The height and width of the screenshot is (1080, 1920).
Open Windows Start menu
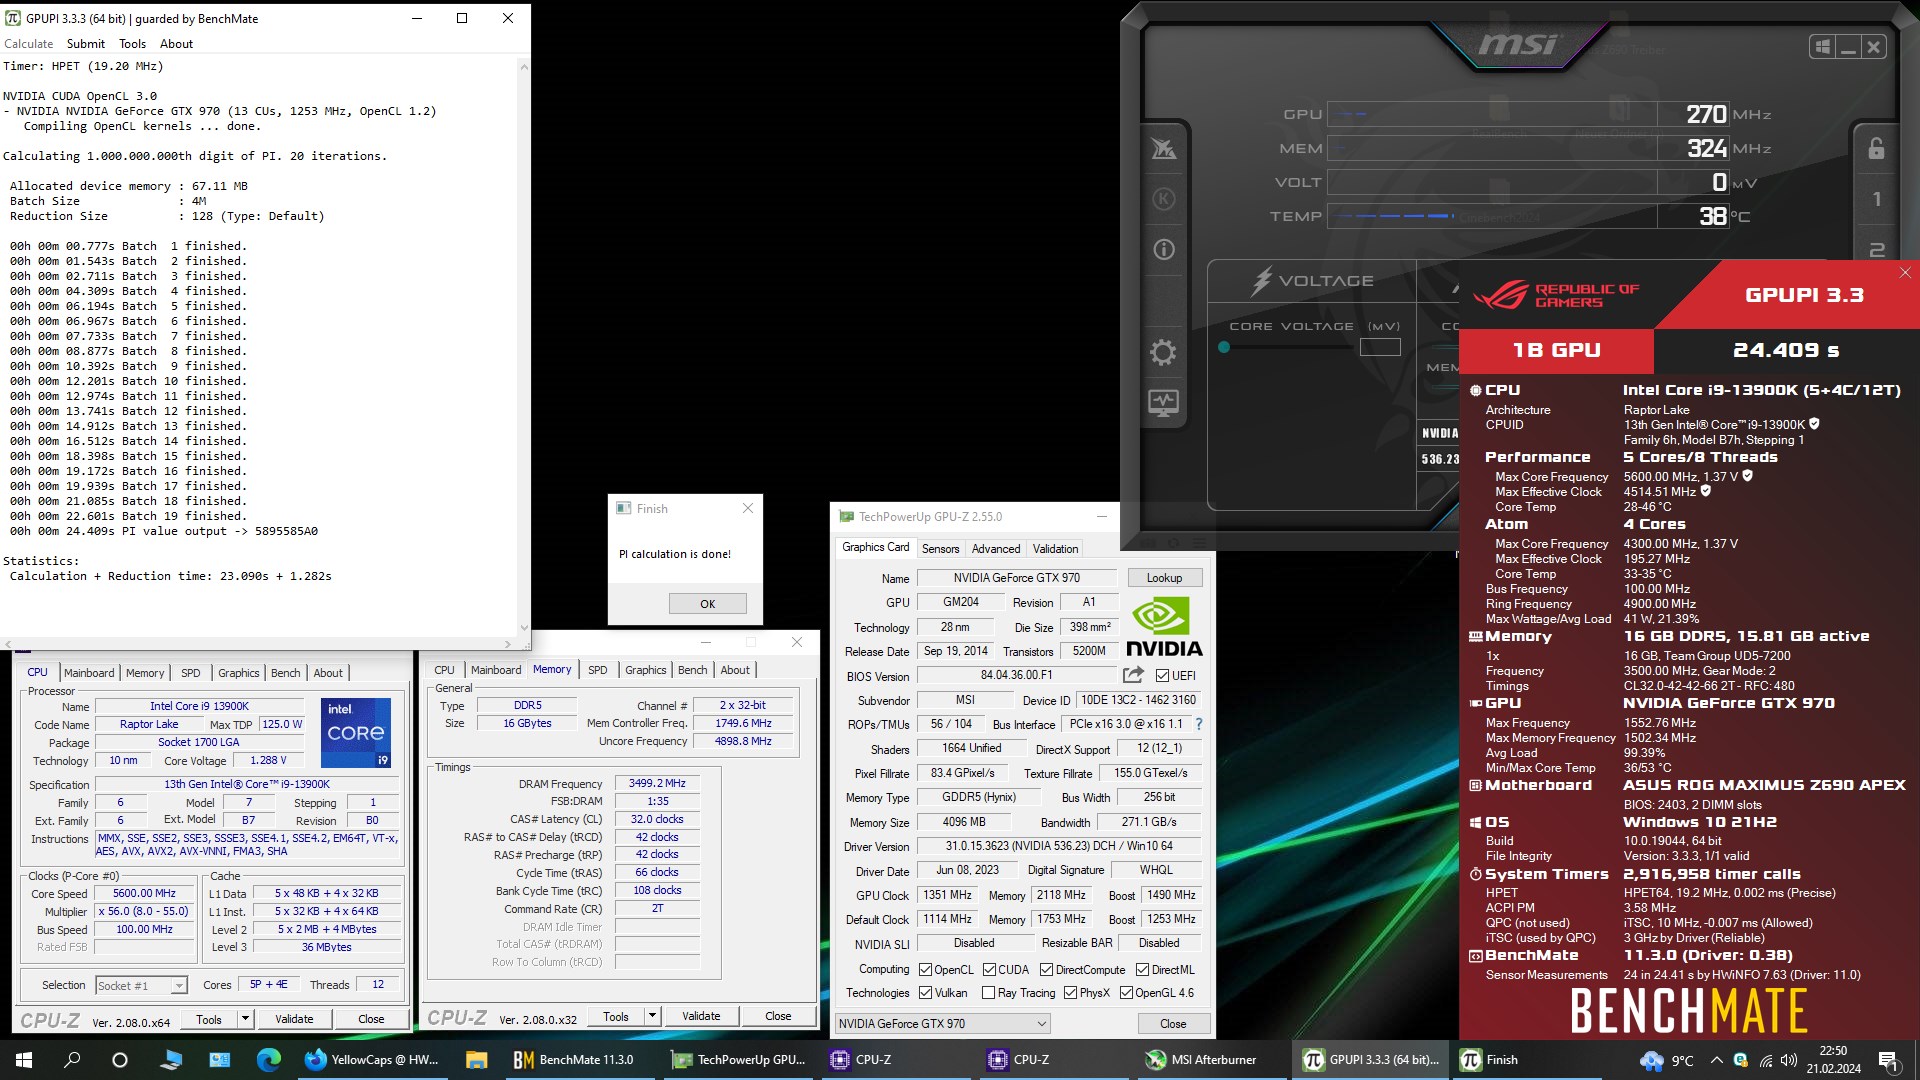(24, 1060)
